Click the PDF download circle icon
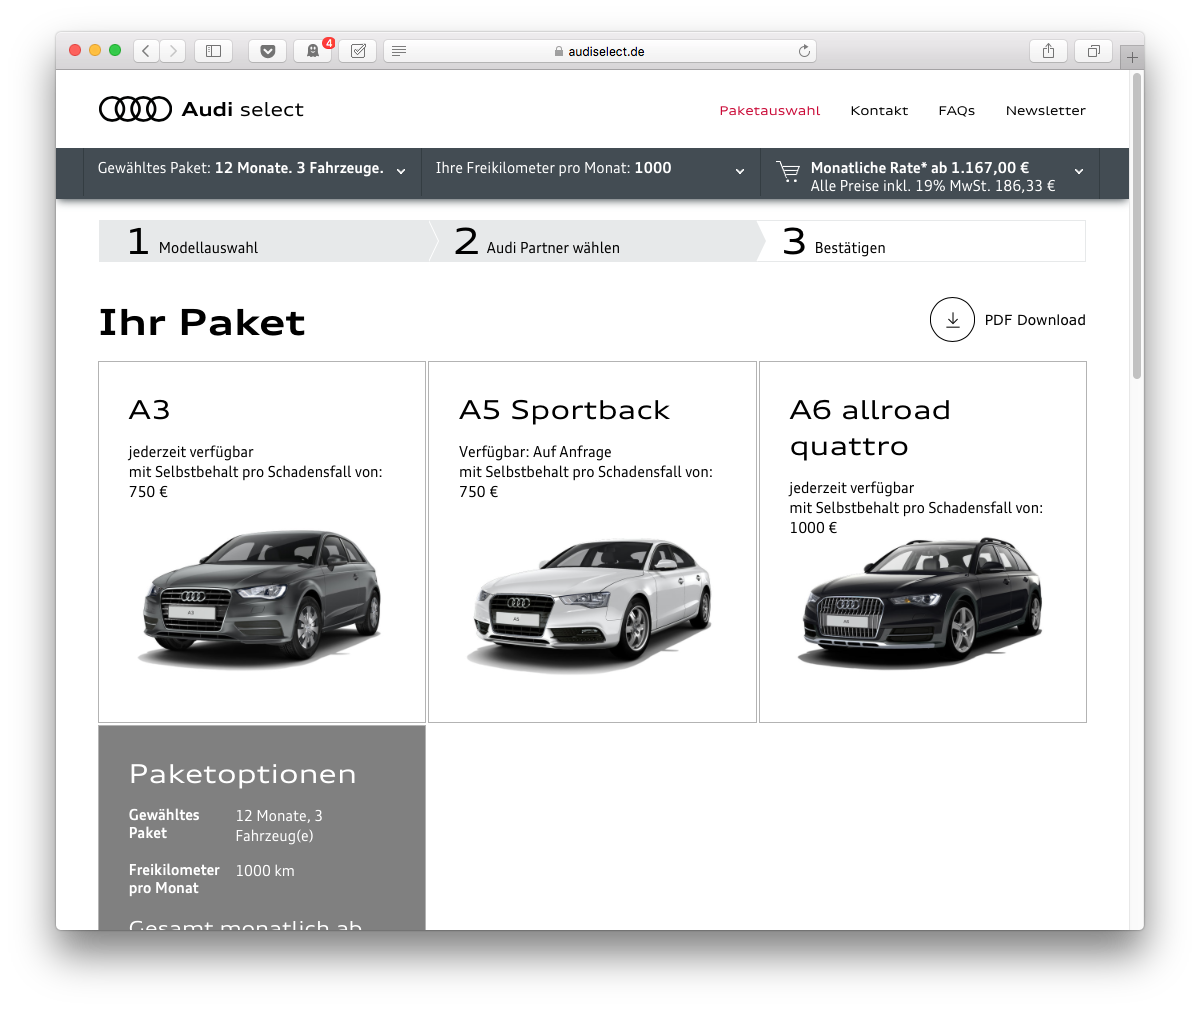This screenshot has width=1200, height=1010. [952, 320]
